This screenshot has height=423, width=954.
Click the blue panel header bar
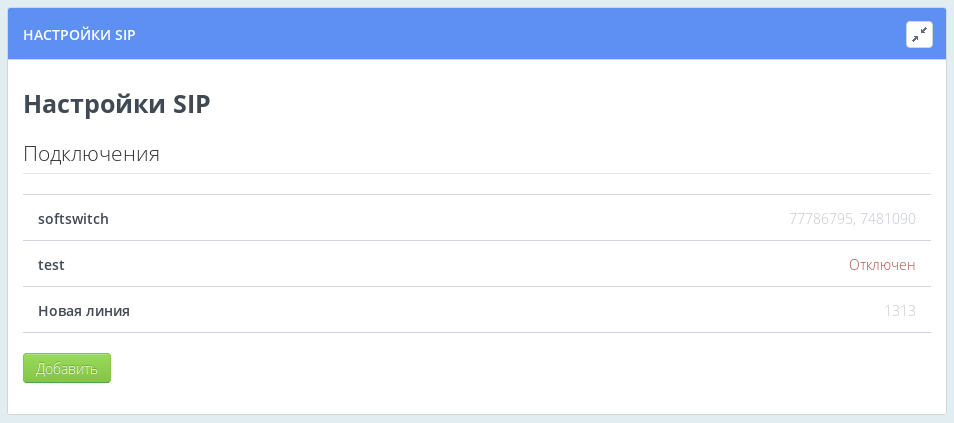[x=500, y=35]
